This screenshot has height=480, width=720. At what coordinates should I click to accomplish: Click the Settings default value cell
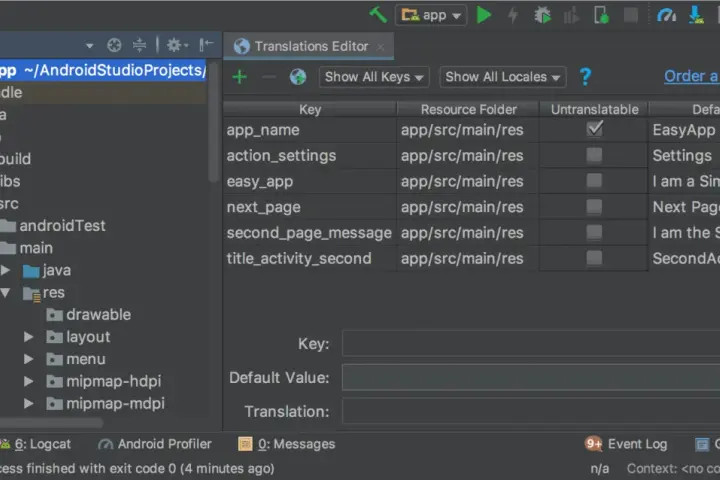684,156
